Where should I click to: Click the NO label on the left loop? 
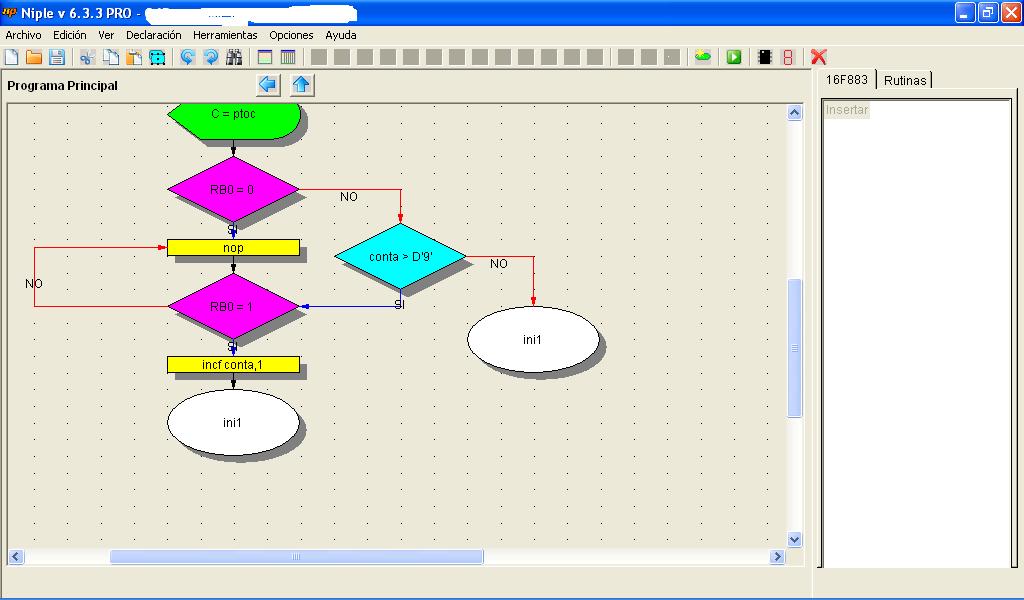[x=34, y=283]
